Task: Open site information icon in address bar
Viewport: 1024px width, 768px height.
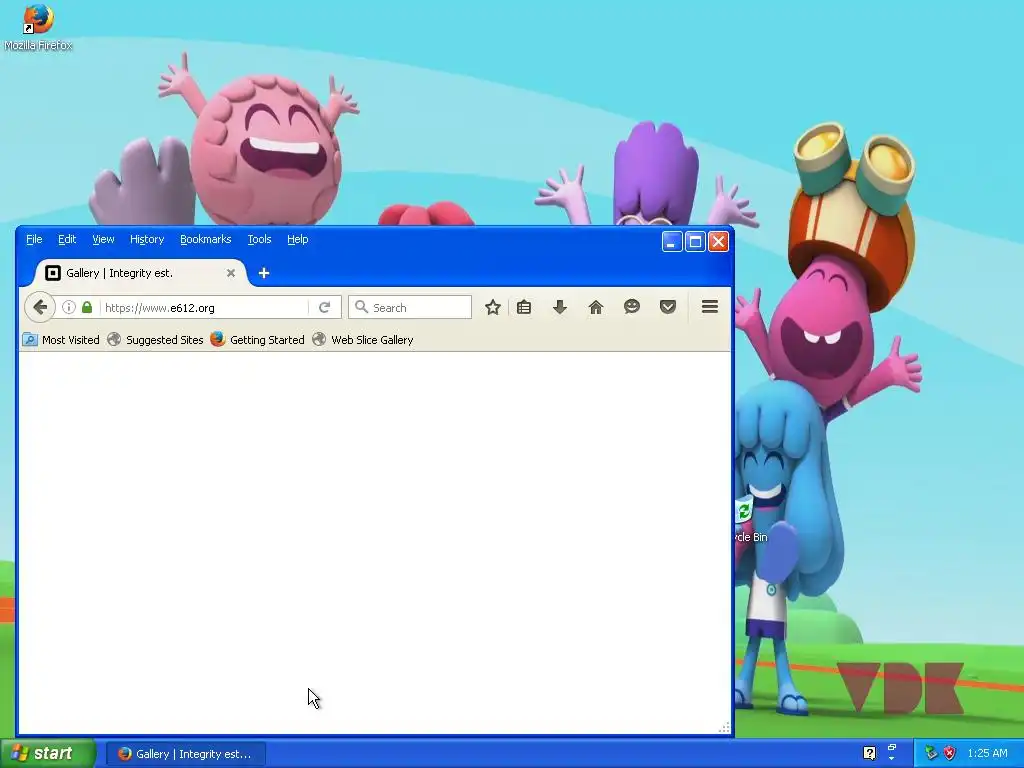Action: [x=69, y=307]
